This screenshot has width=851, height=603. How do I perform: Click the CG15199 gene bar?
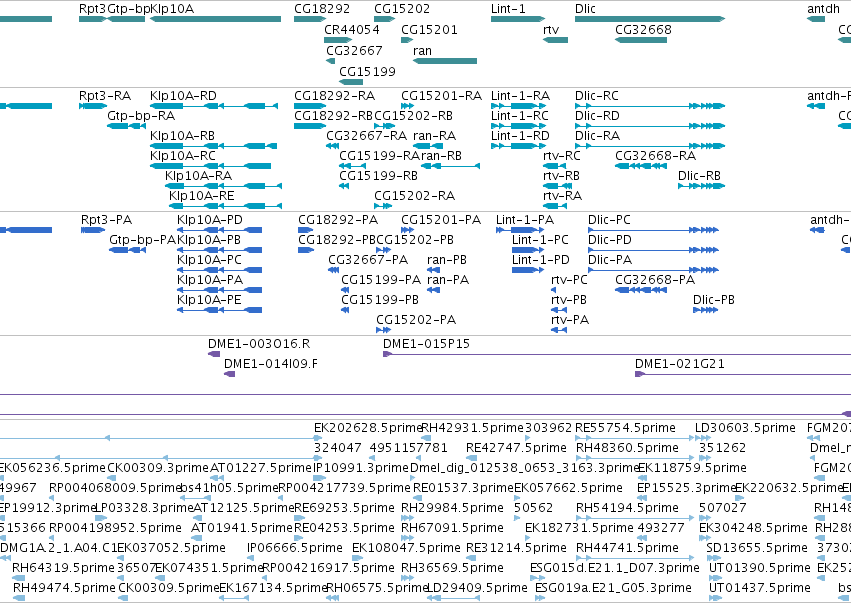[351, 82]
